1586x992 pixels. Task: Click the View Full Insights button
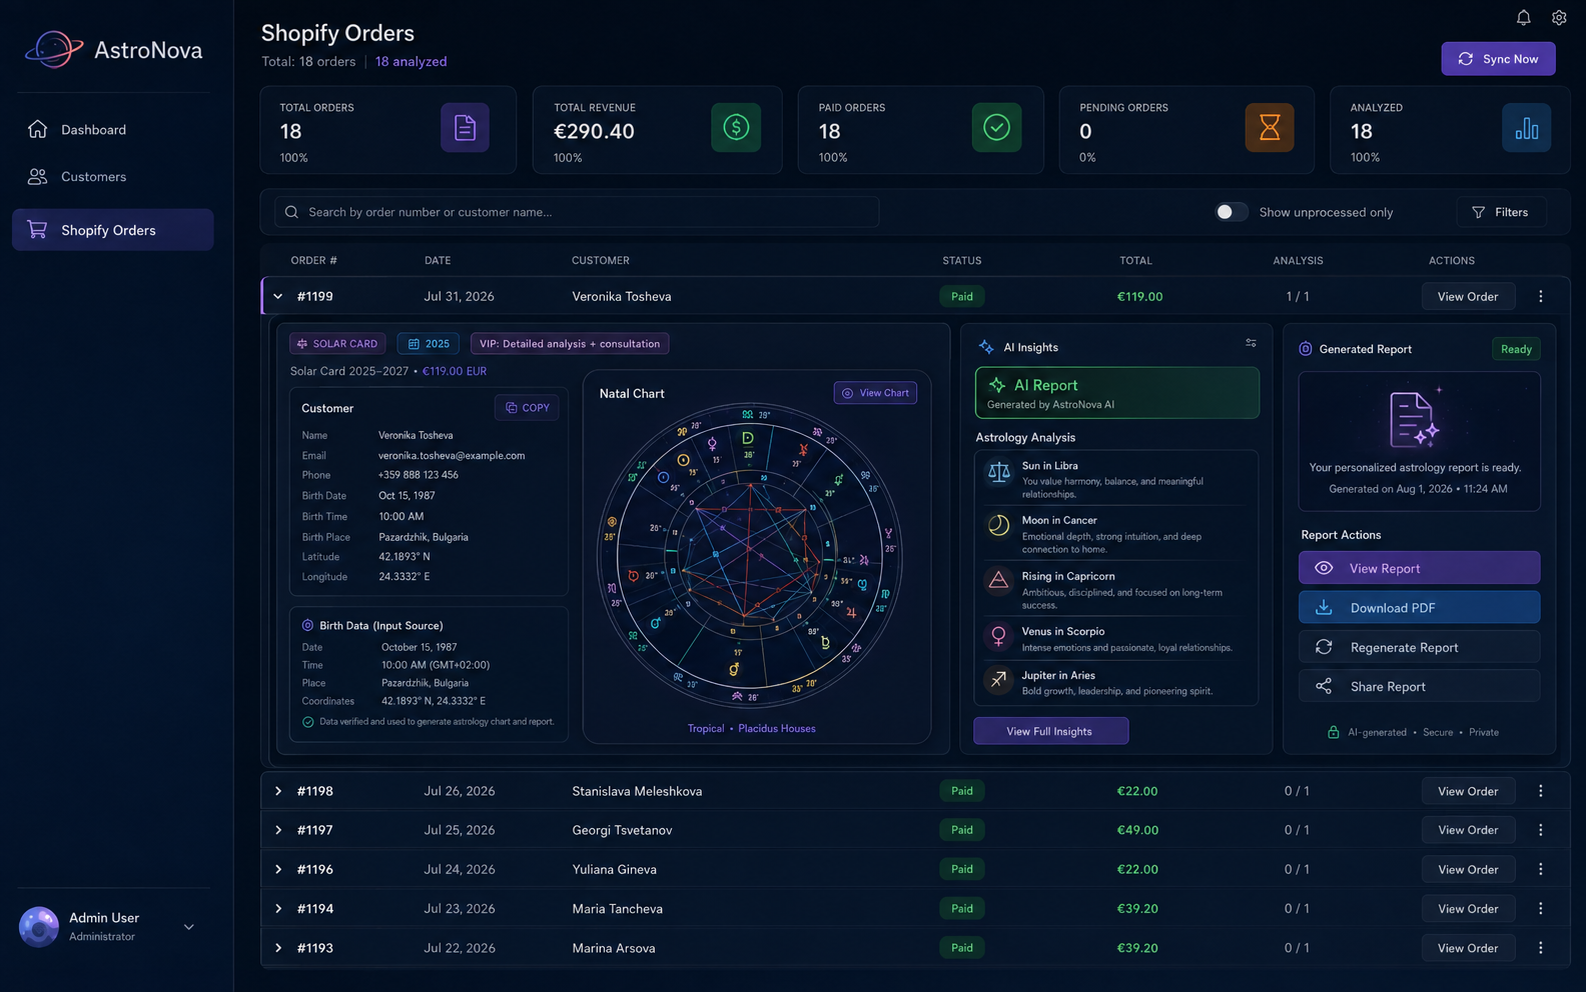point(1050,731)
